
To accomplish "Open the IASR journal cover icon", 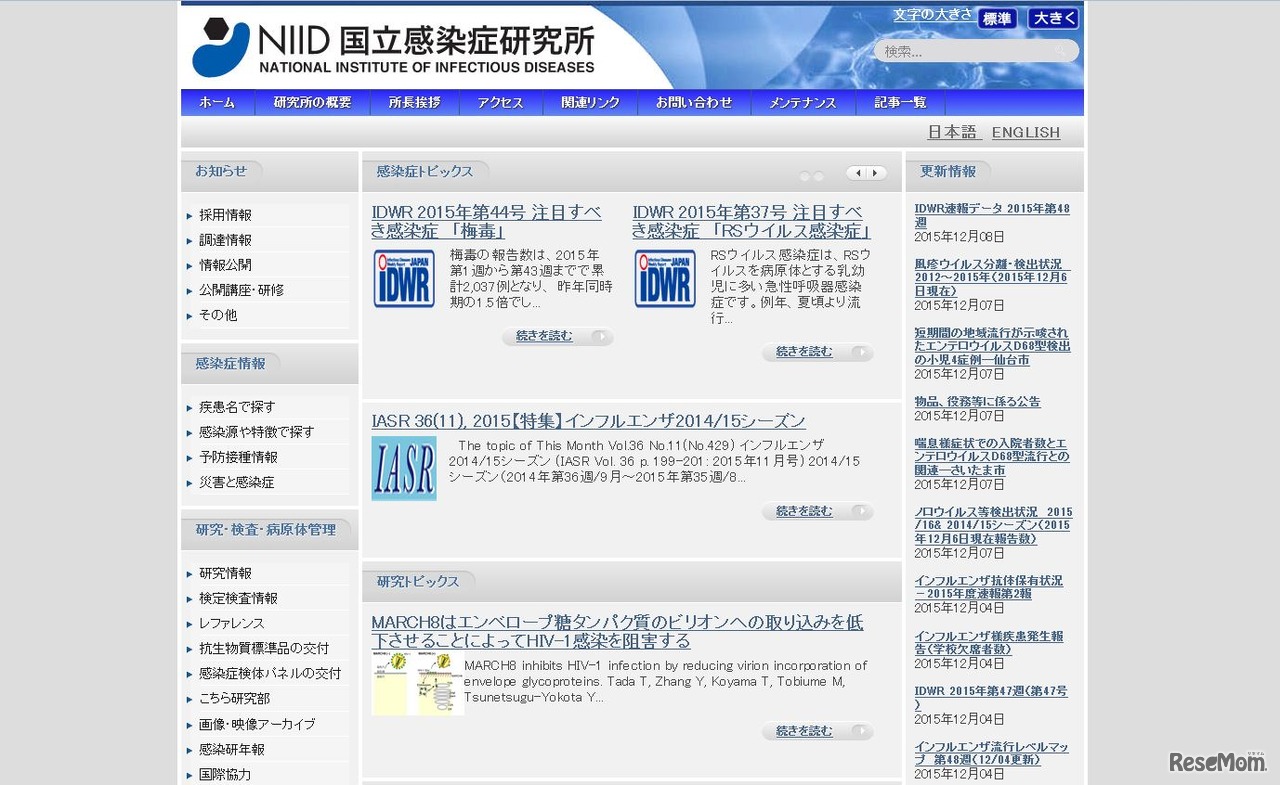I will (x=403, y=467).
